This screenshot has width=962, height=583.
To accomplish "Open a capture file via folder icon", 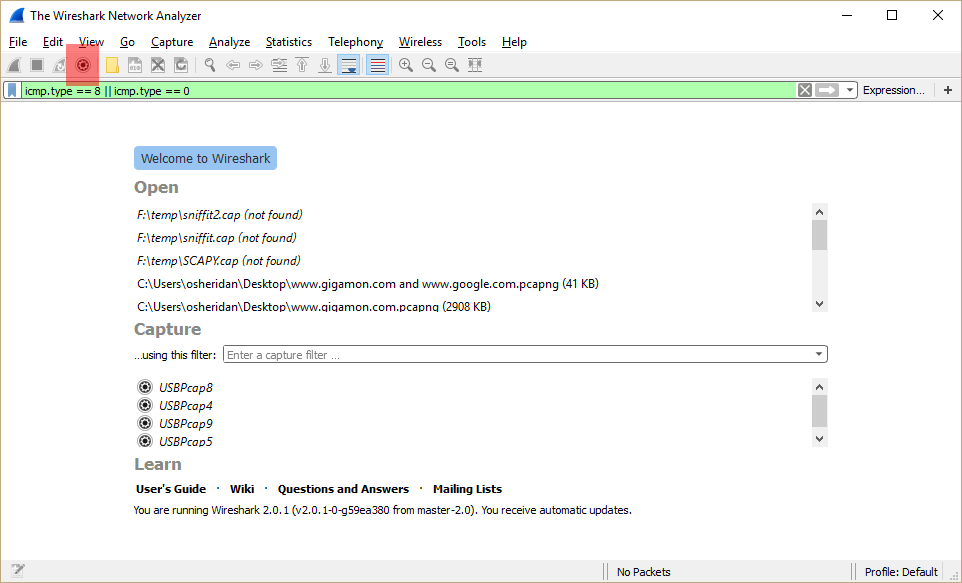I will pos(112,65).
